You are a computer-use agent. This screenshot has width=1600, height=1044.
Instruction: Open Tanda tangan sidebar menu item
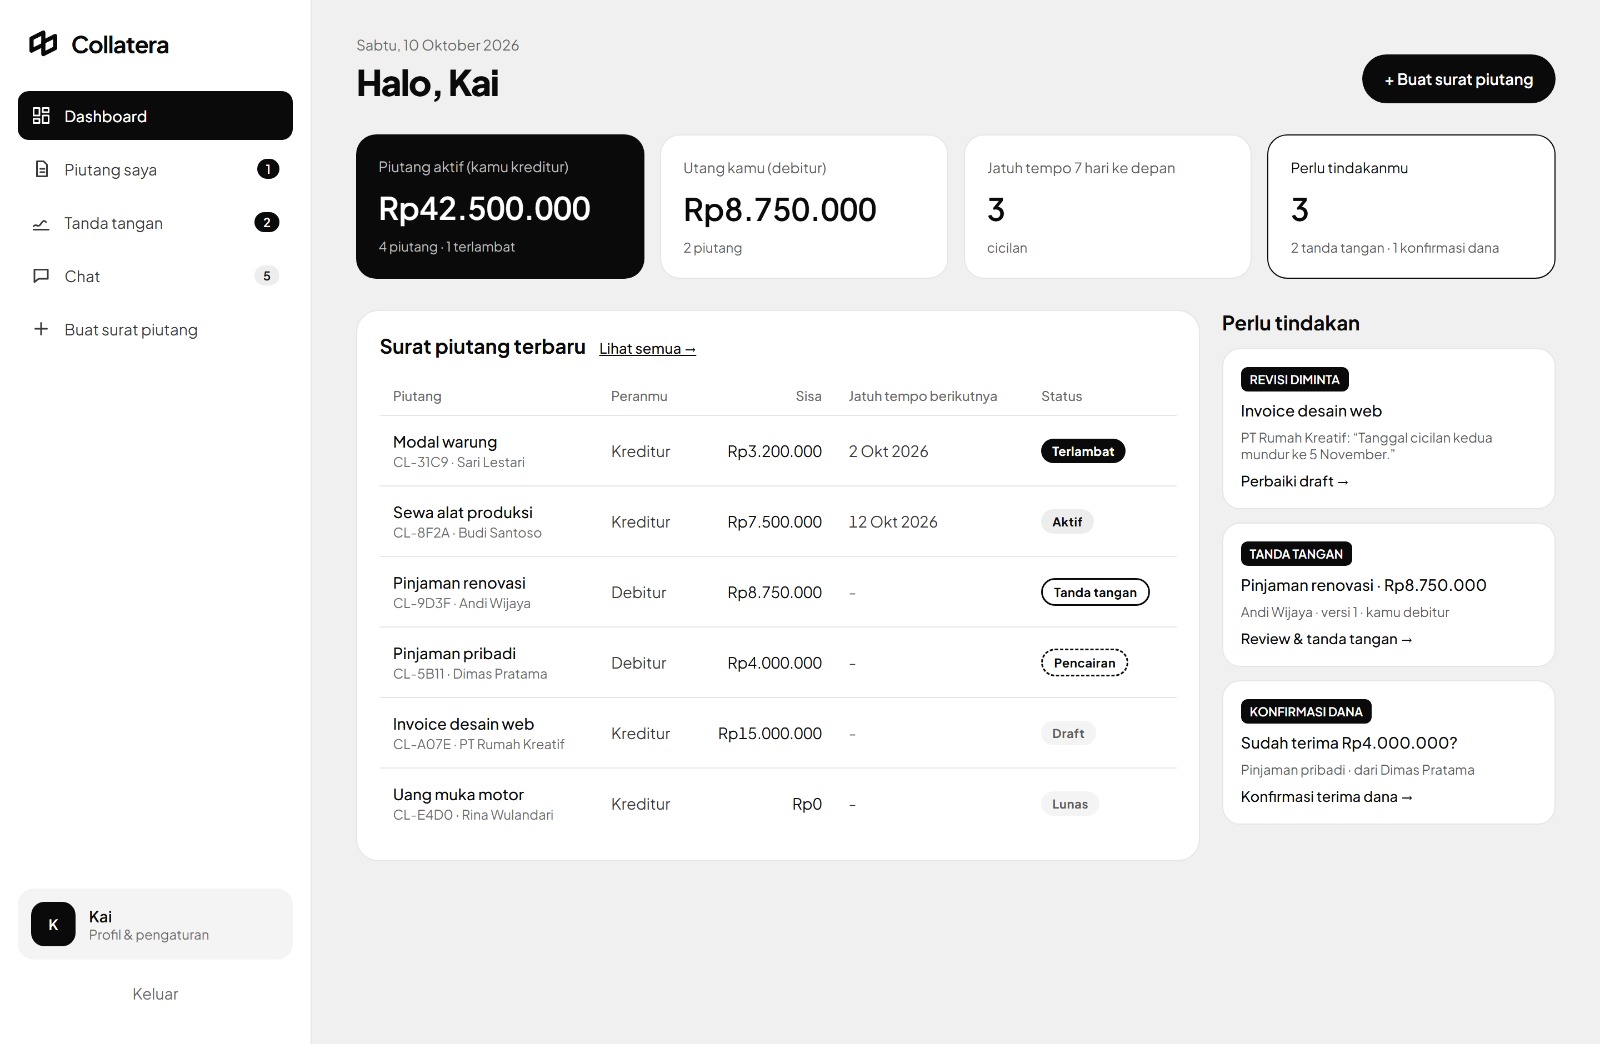[x=155, y=223]
